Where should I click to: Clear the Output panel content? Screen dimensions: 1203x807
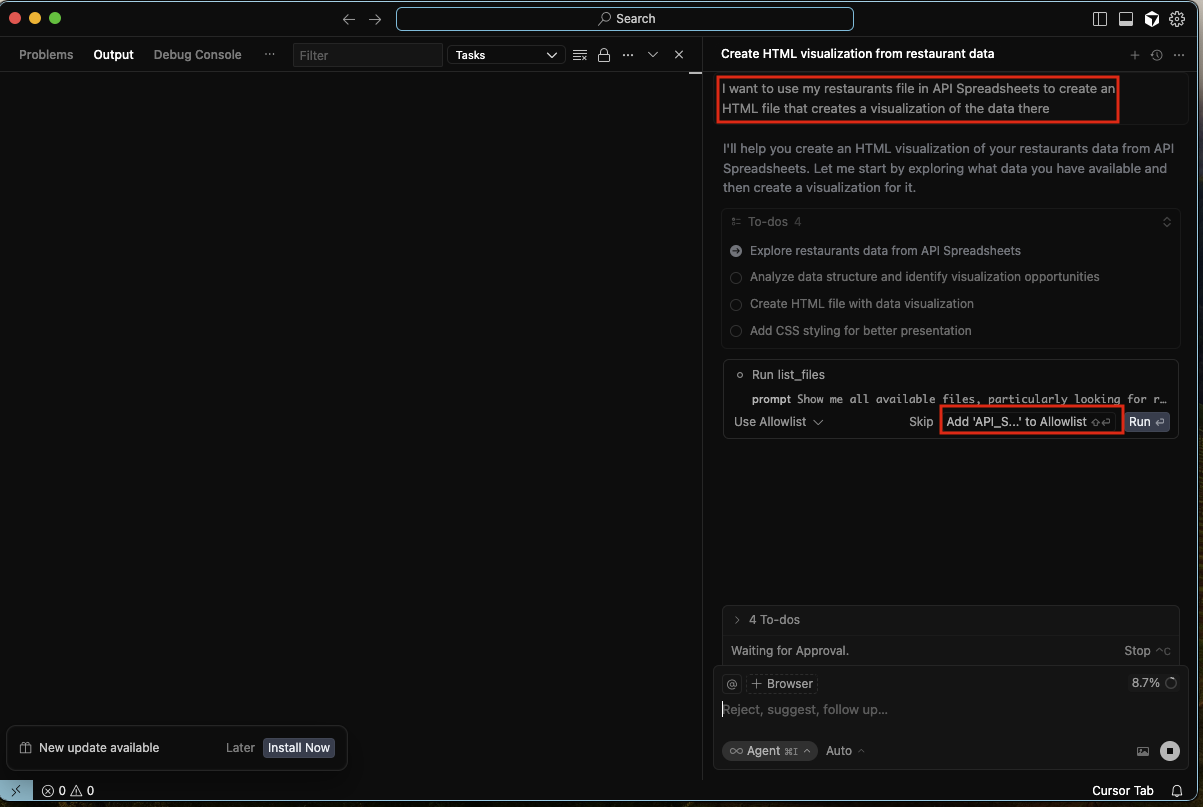pyautogui.click(x=579, y=55)
